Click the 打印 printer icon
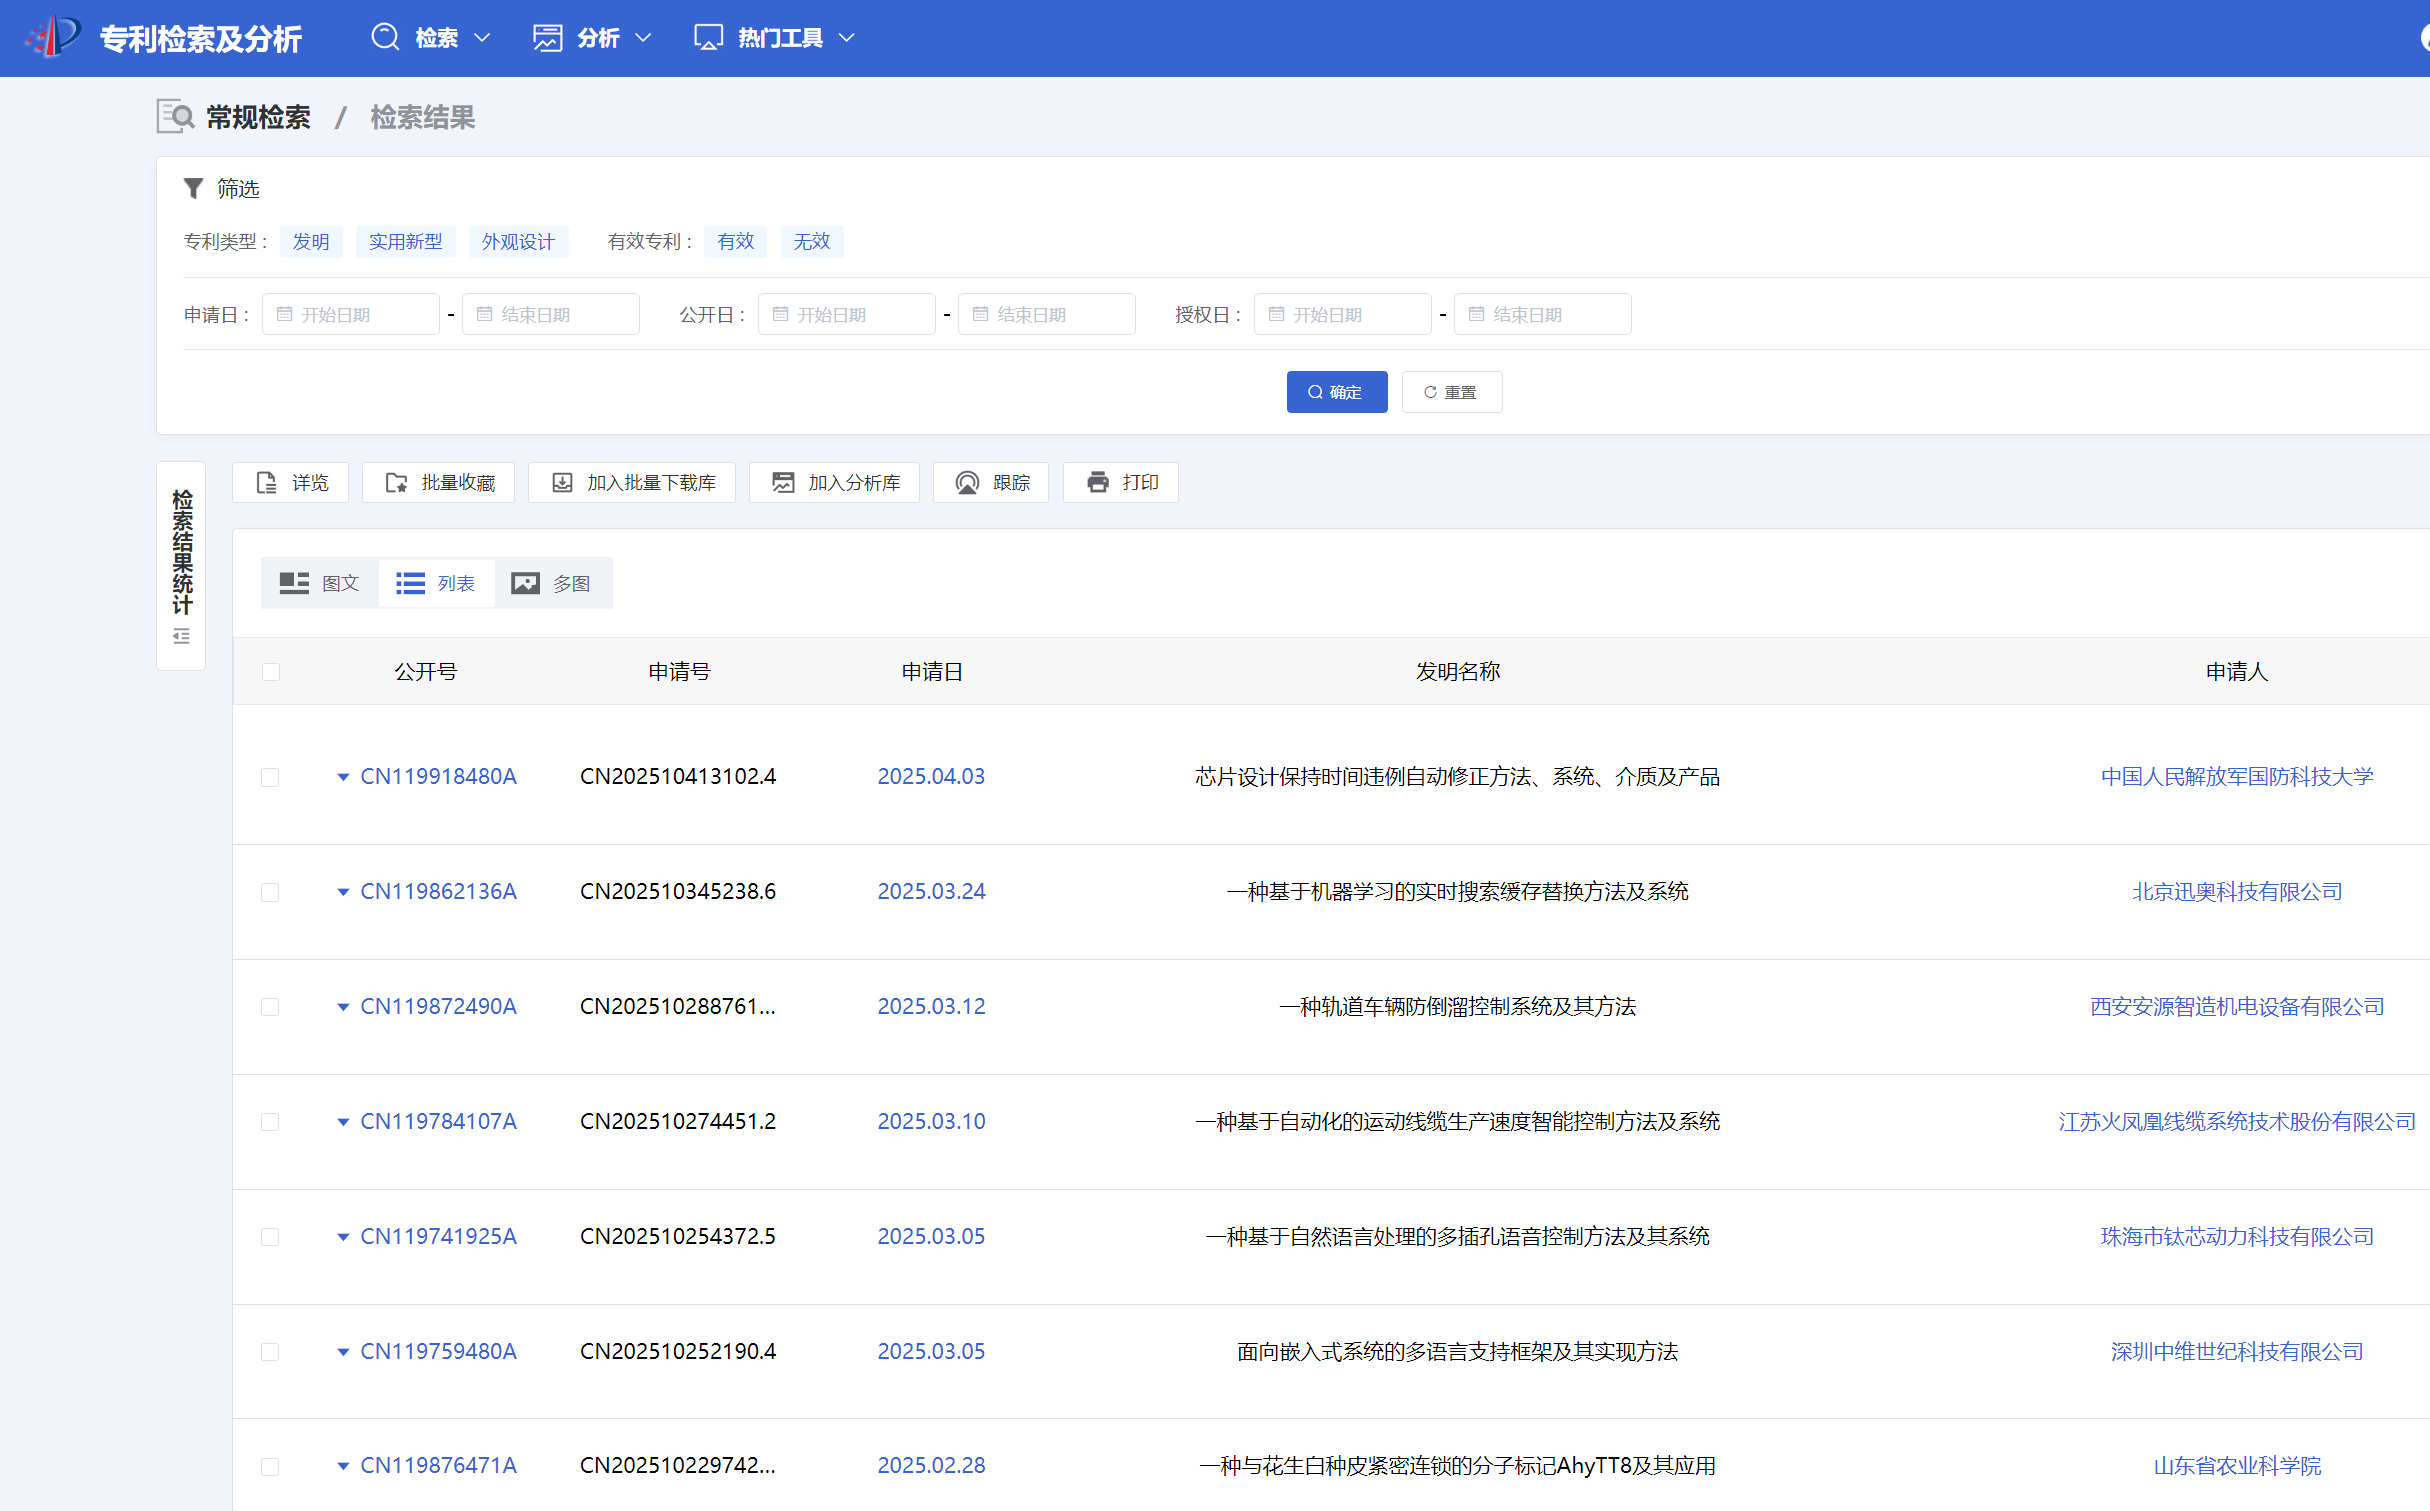Image resolution: width=2430 pixels, height=1511 pixels. (1098, 483)
